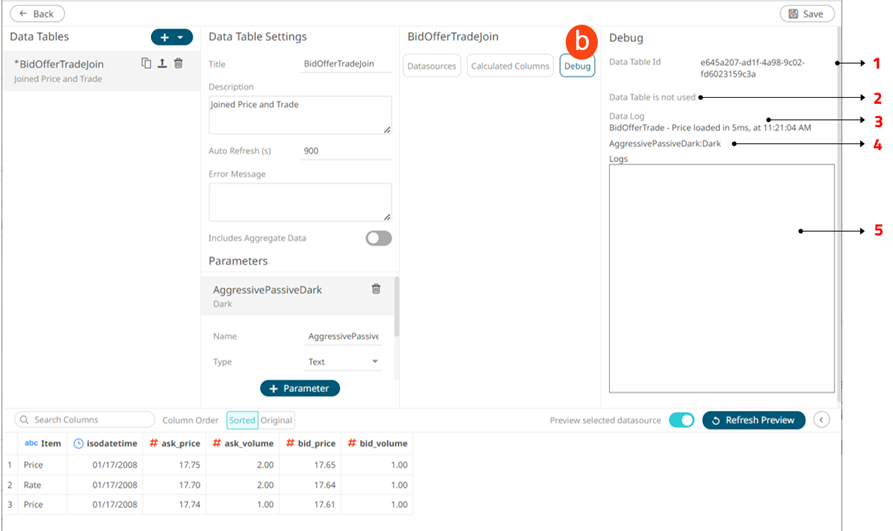This screenshot has width=893, height=531.
Task: Open the parameter Type dropdown
Action: (x=343, y=362)
